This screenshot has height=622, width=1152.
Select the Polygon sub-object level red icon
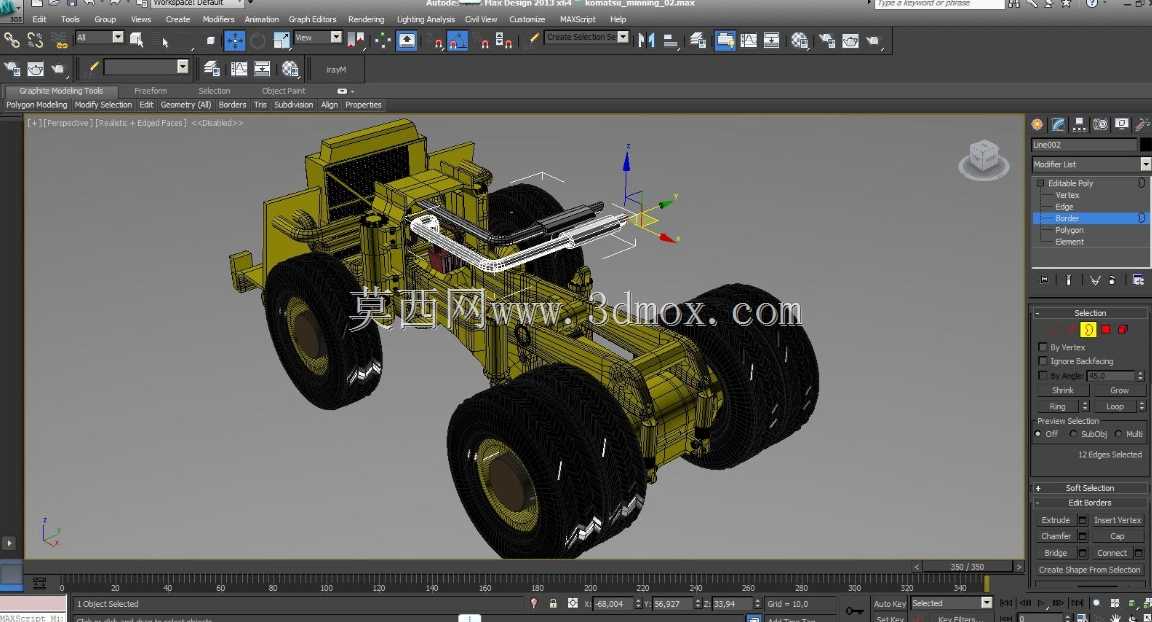[x=1106, y=330]
